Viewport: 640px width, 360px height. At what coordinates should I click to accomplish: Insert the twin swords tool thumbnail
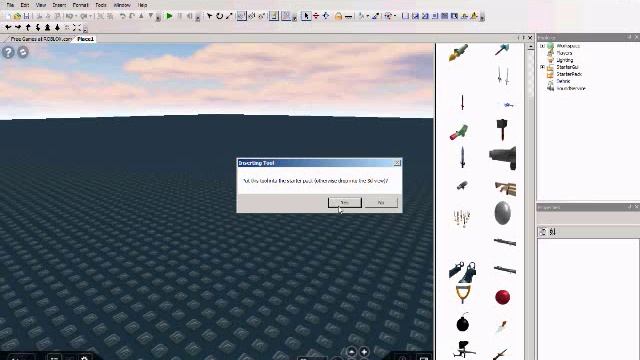pos(502,76)
